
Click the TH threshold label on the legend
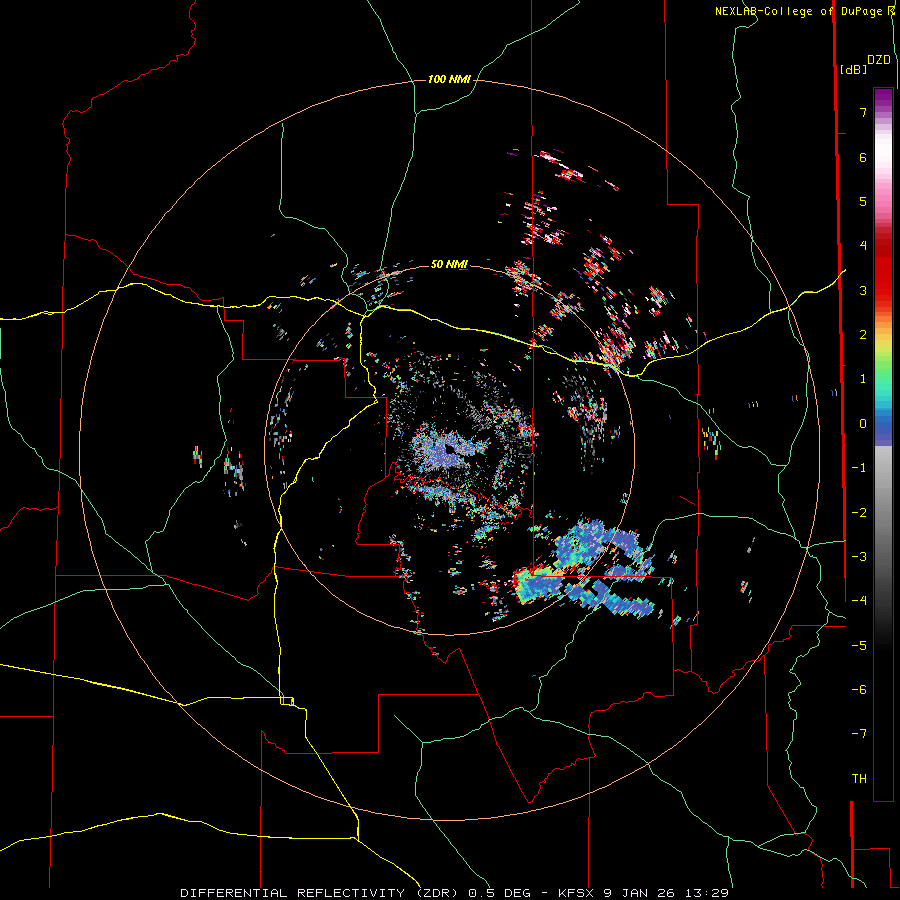tap(859, 779)
